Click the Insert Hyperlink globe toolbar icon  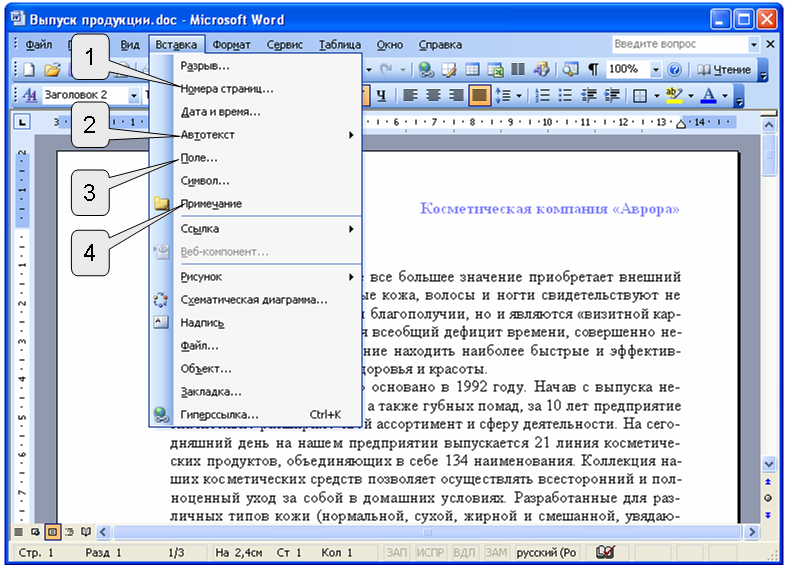[x=426, y=70]
